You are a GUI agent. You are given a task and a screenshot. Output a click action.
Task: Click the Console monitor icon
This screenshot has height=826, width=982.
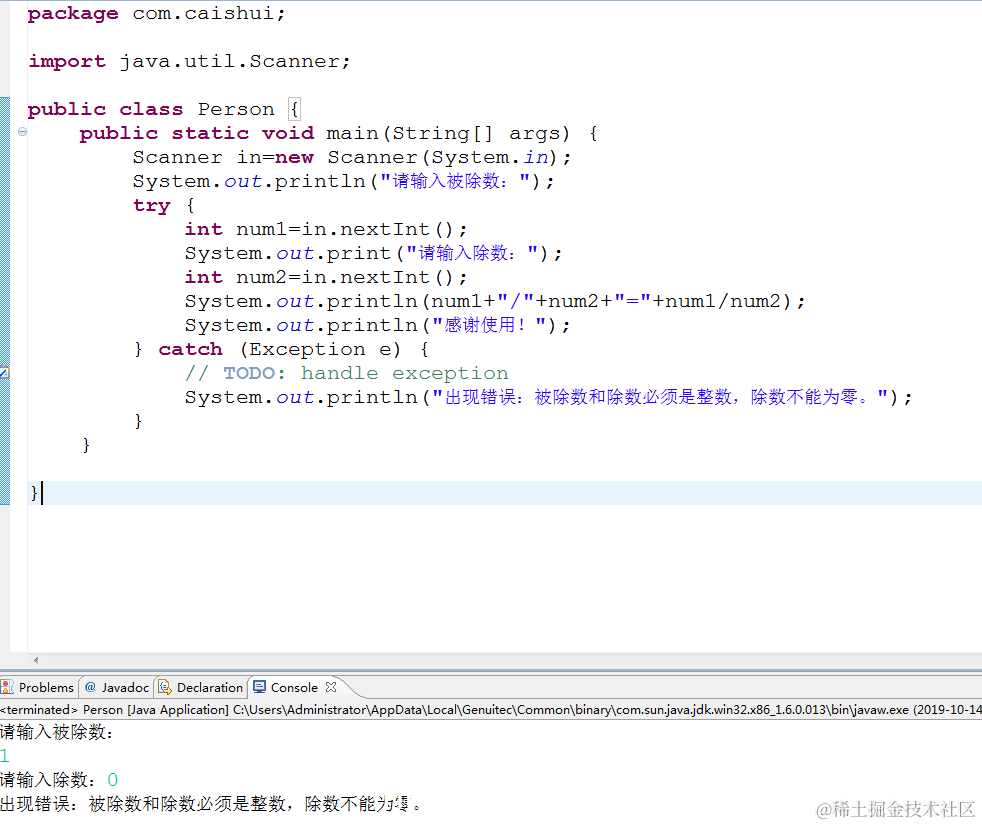(x=259, y=688)
